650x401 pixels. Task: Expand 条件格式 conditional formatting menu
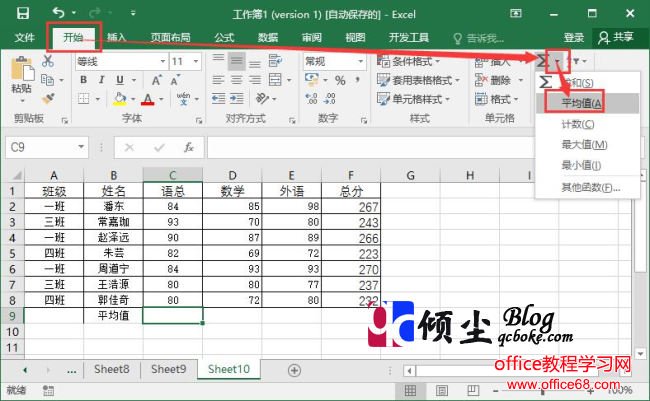pyautogui.click(x=409, y=61)
